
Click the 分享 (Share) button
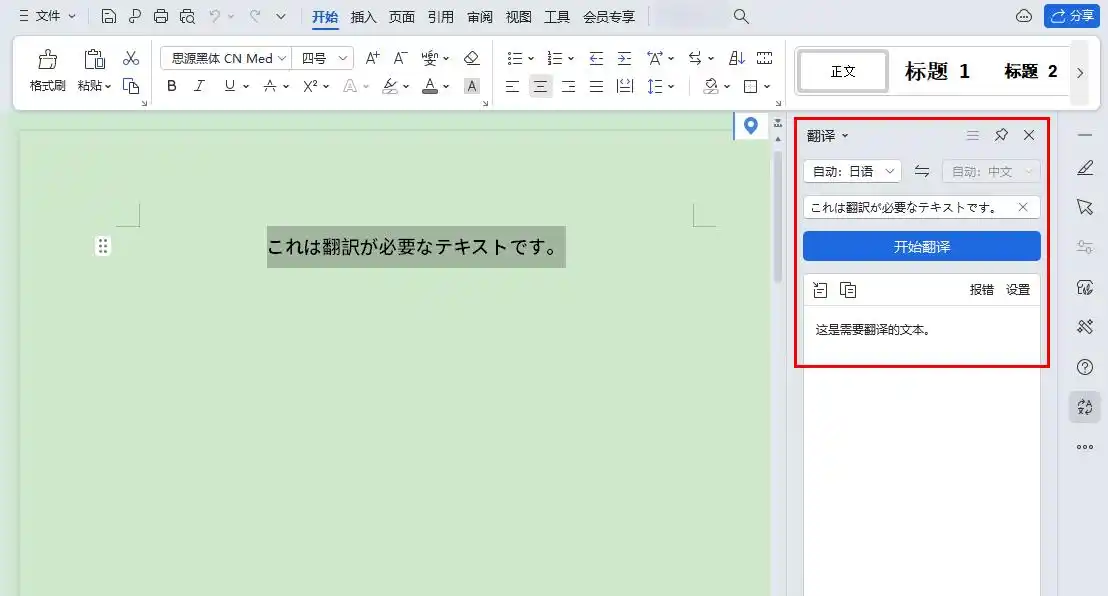(x=1072, y=16)
